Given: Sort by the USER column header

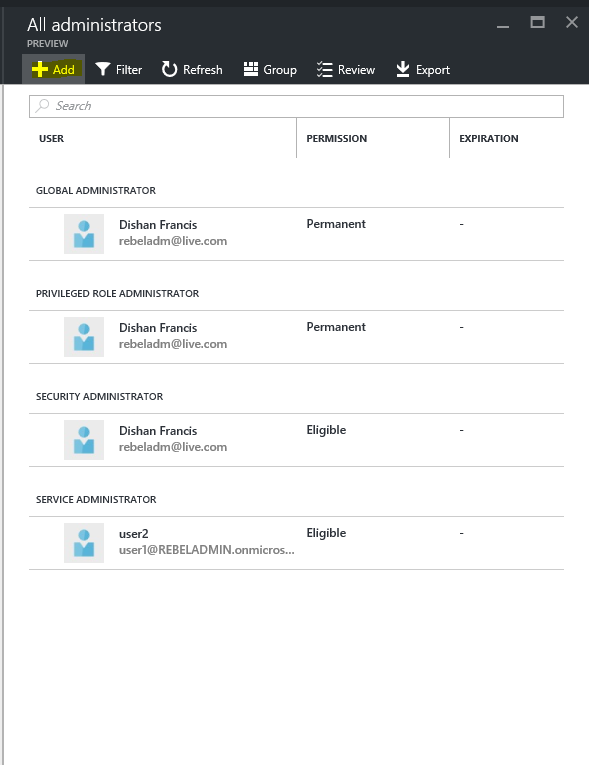Looking at the screenshot, I should [51, 139].
